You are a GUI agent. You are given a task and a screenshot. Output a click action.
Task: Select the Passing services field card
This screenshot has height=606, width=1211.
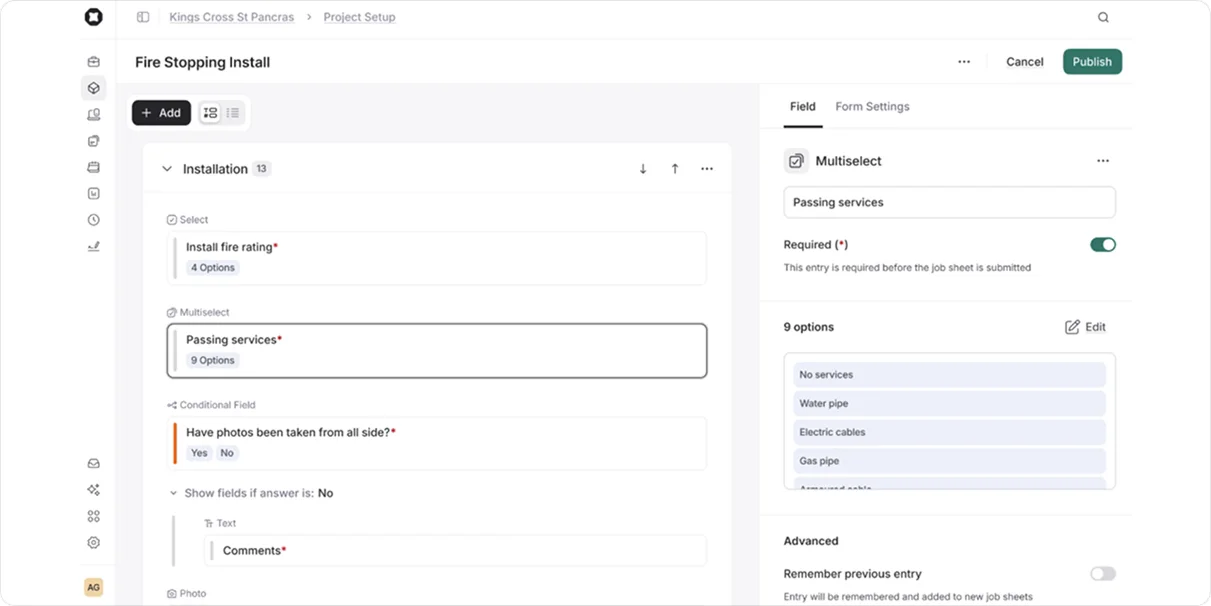click(x=437, y=351)
